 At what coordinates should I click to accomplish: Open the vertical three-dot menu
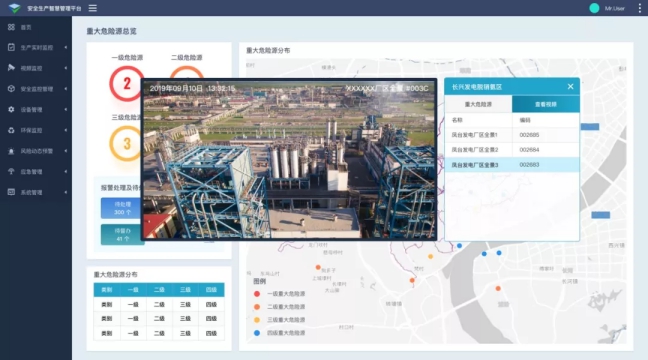(640, 8)
